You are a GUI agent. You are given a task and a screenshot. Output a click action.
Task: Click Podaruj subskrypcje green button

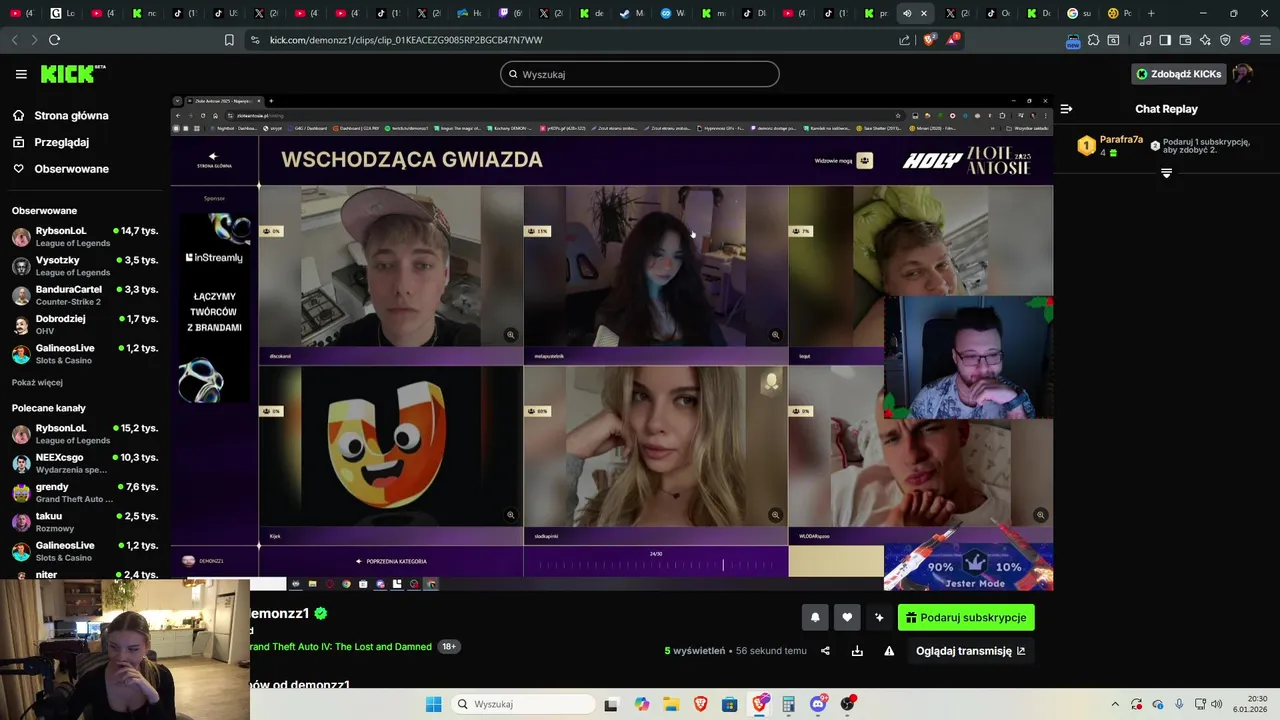[966, 618]
